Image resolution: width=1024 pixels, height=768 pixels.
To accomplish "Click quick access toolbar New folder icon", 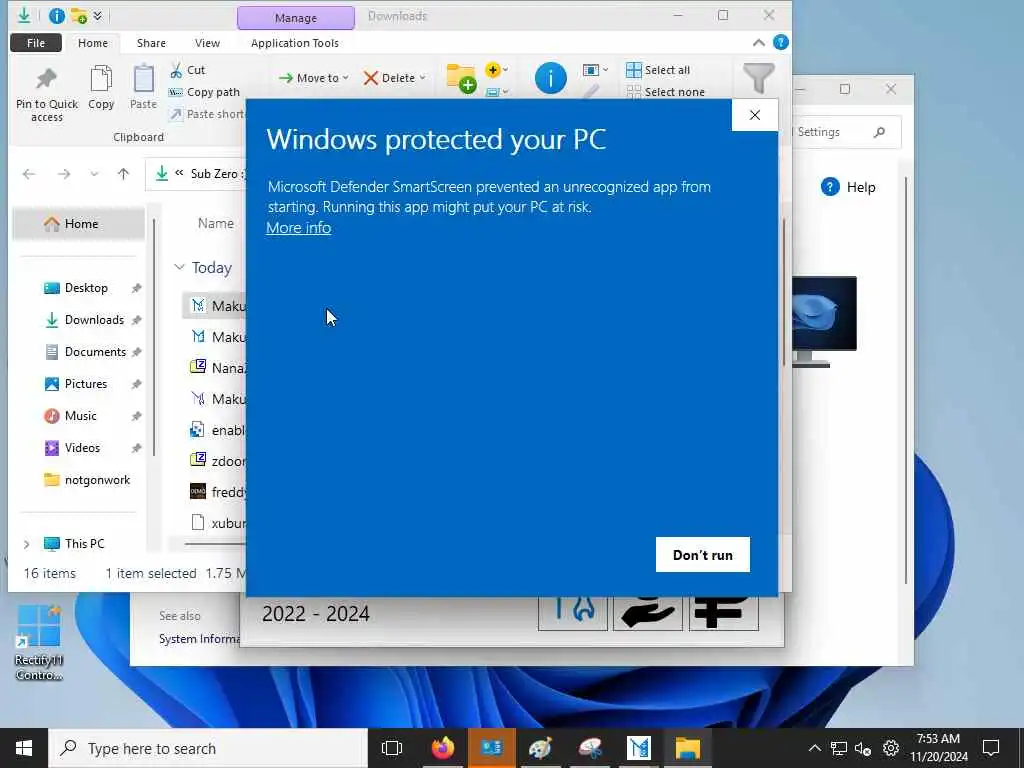I will (x=79, y=16).
